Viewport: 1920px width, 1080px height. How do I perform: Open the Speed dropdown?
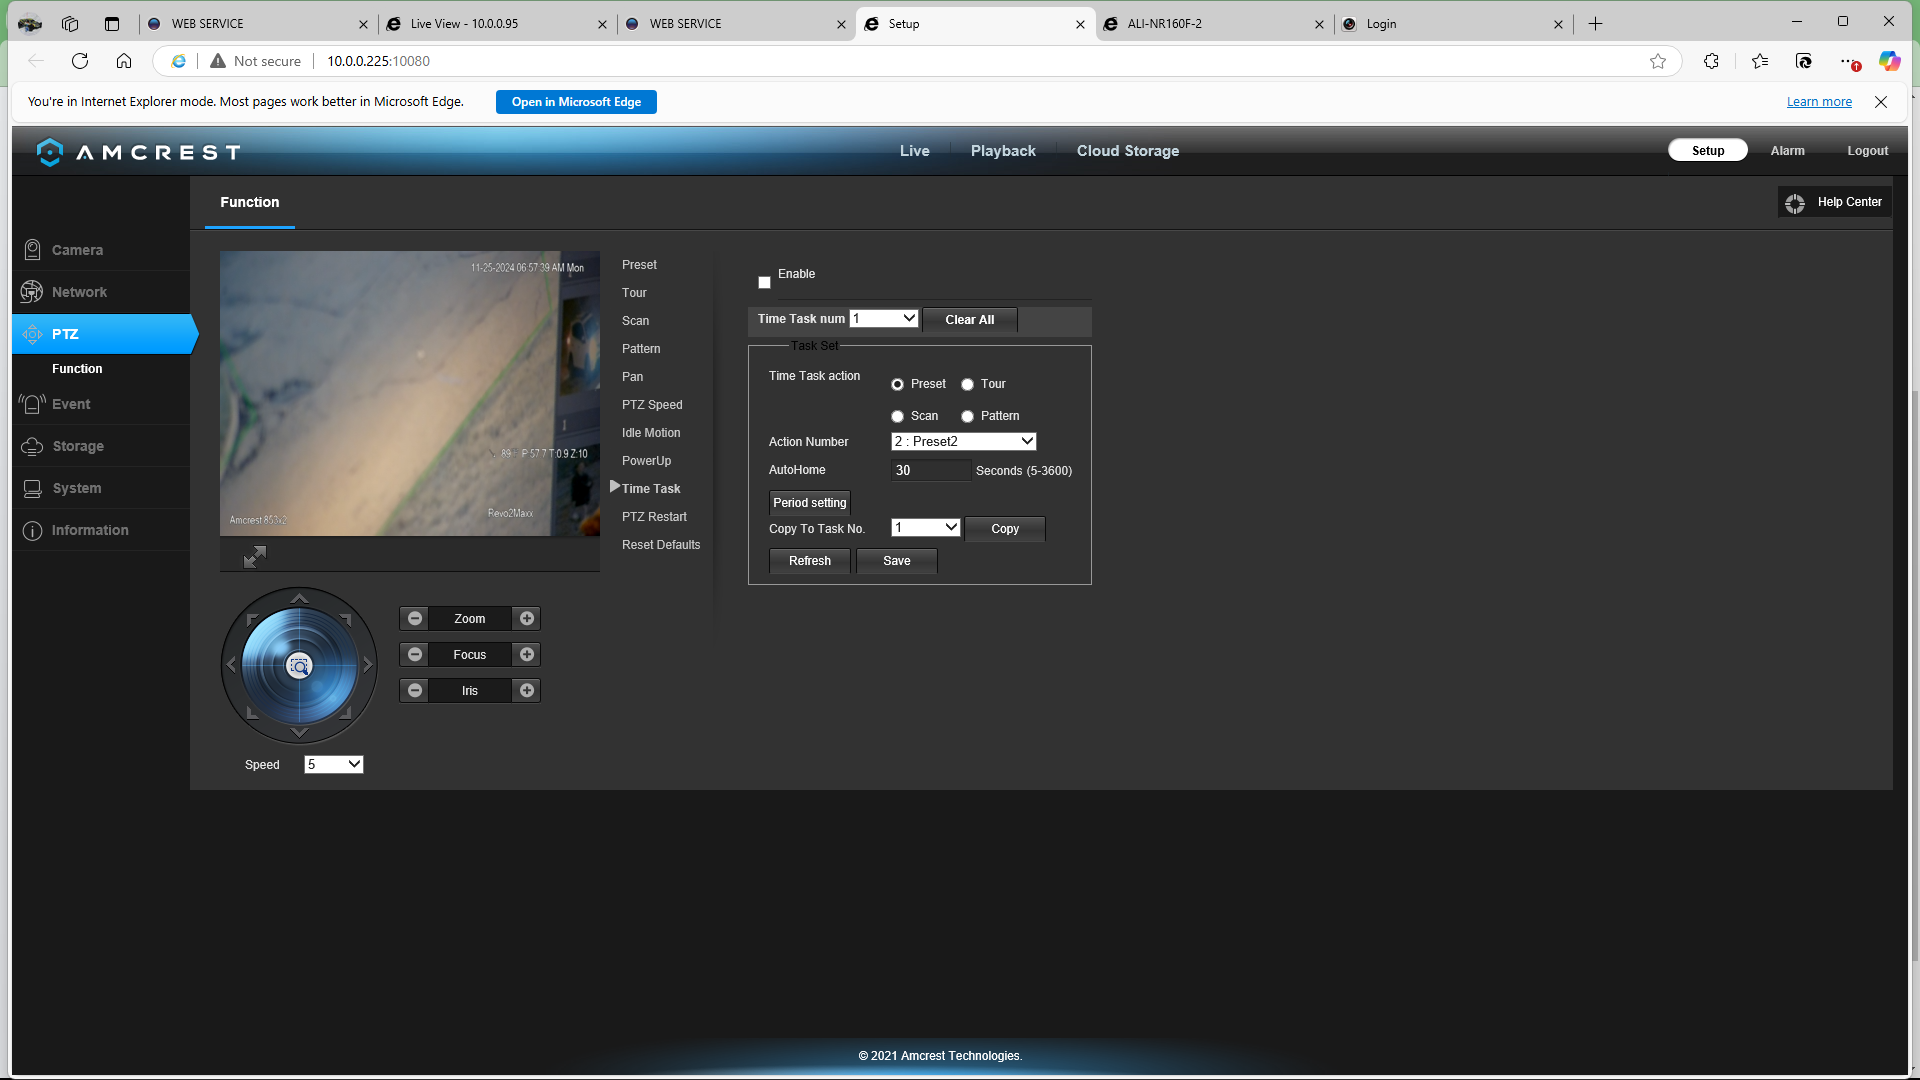point(333,764)
